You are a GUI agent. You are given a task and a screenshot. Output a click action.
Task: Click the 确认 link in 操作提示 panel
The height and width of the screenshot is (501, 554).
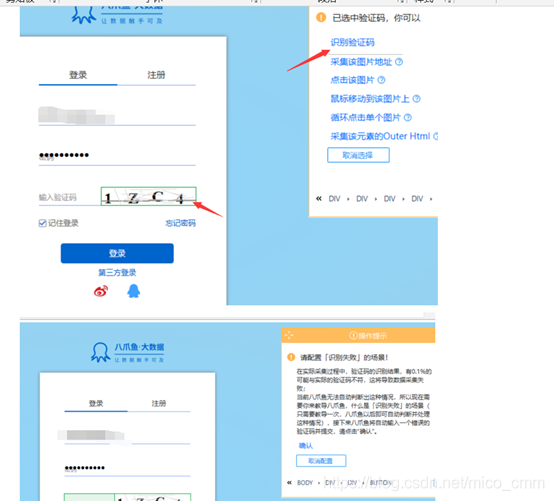pos(306,446)
